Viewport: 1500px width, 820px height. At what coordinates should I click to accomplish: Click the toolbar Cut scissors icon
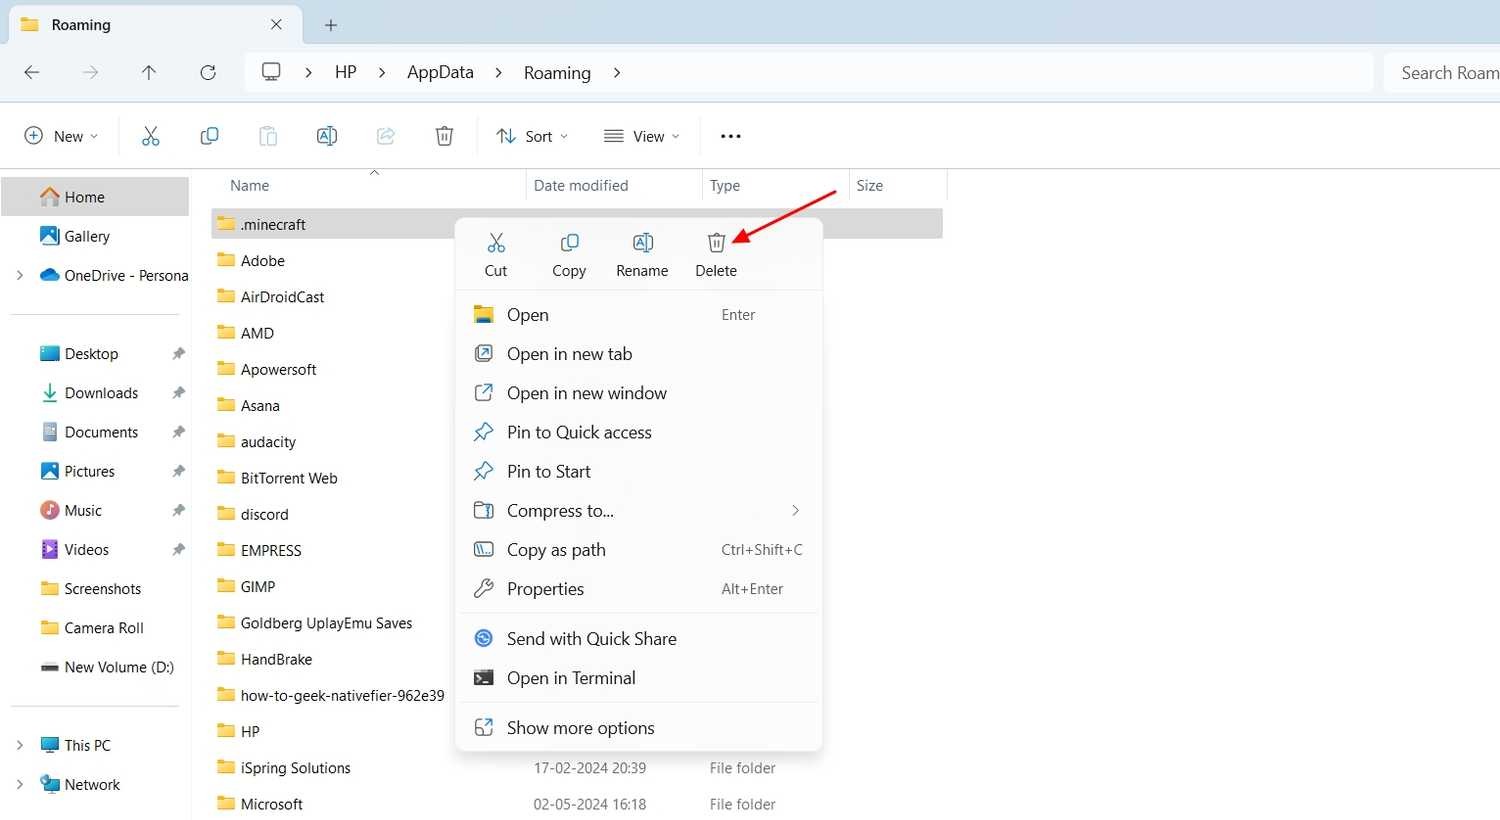pos(151,136)
